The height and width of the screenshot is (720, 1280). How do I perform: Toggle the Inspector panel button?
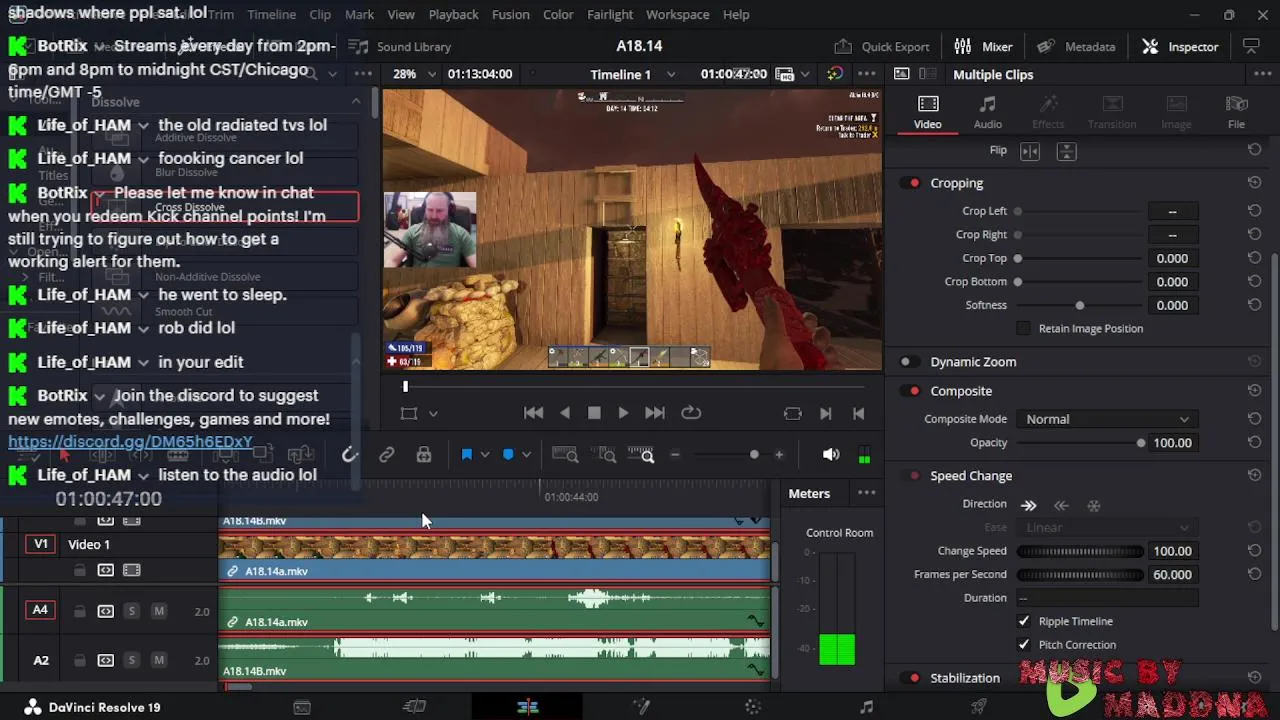coord(1180,47)
